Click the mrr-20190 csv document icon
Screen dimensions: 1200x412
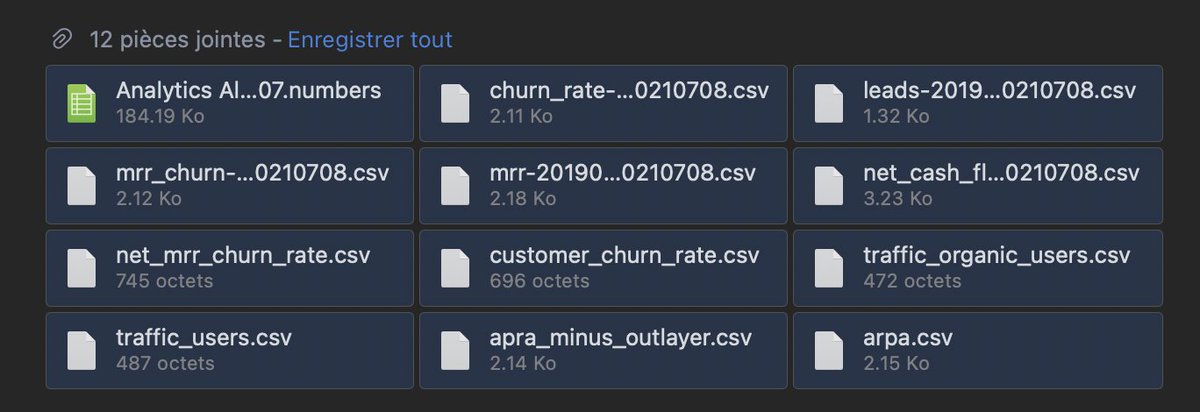(x=455, y=185)
